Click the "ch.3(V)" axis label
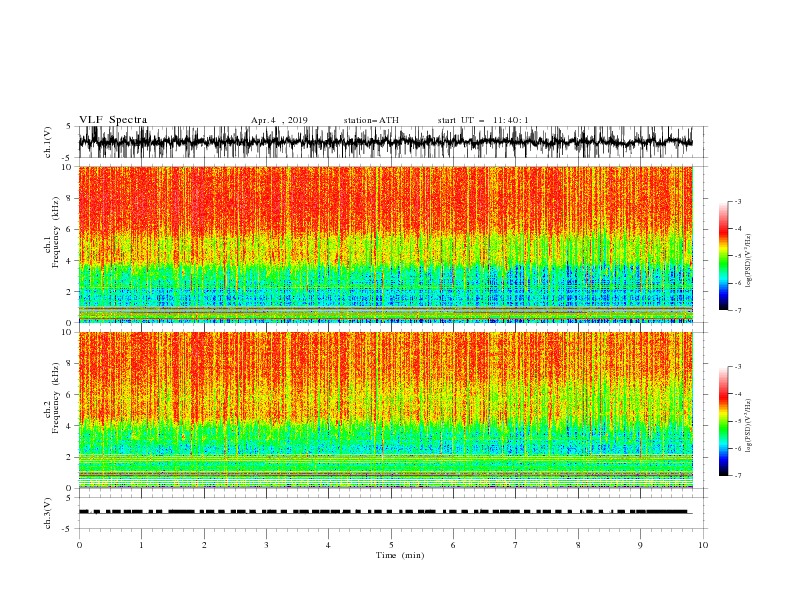Screen dimensions: 792x612 click(48, 513)
